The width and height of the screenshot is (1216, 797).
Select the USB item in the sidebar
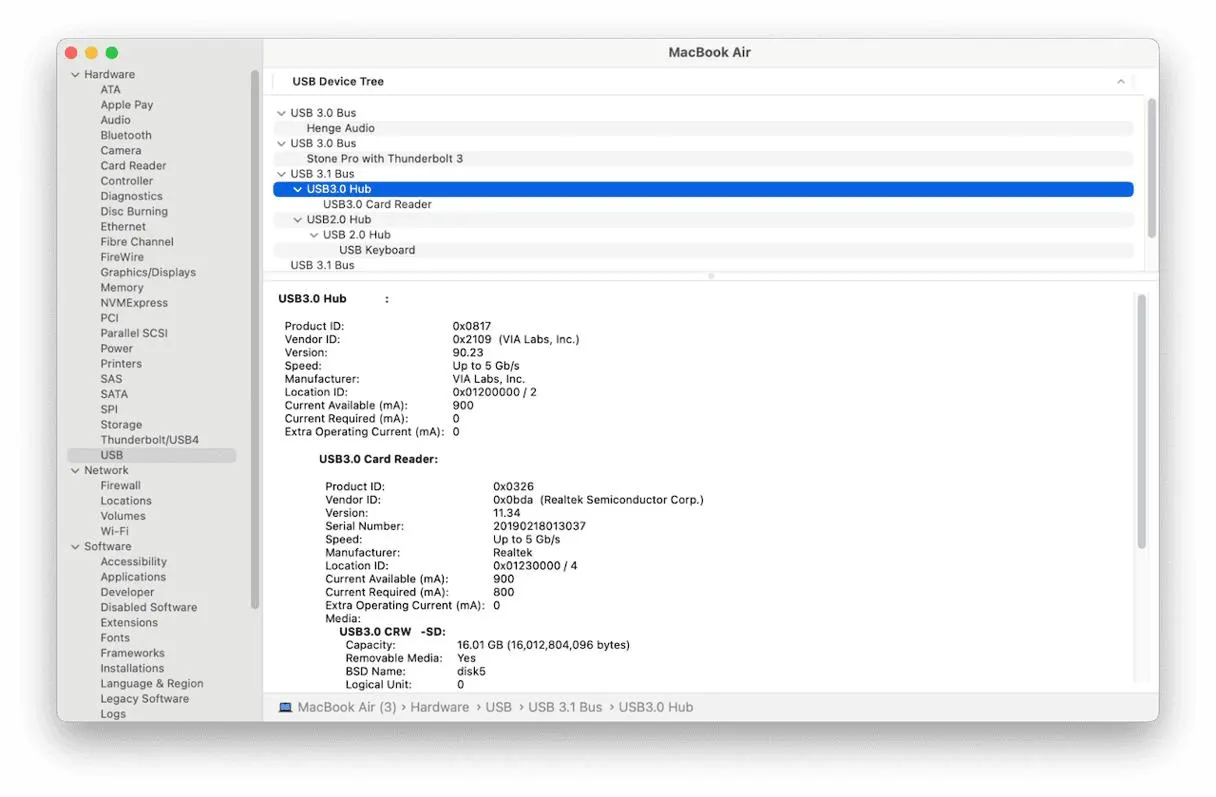pos(152,455)
